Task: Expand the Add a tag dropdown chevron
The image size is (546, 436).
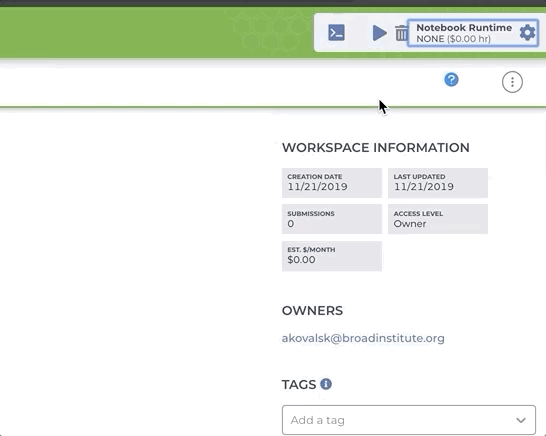Action: pos(521,420)
